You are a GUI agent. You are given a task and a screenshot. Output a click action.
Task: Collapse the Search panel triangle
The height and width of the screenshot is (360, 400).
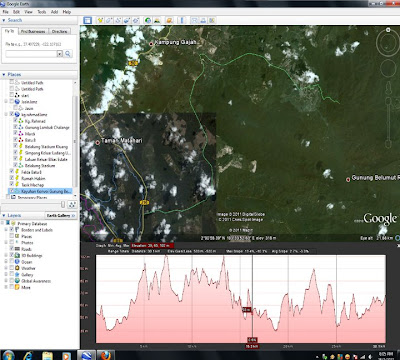pyautogui.click(x=4, y=20)
